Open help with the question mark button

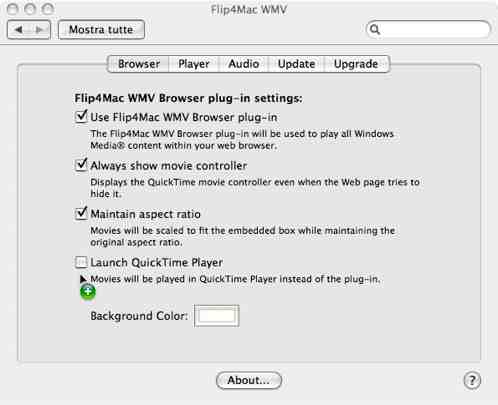[x=472, y=380]
